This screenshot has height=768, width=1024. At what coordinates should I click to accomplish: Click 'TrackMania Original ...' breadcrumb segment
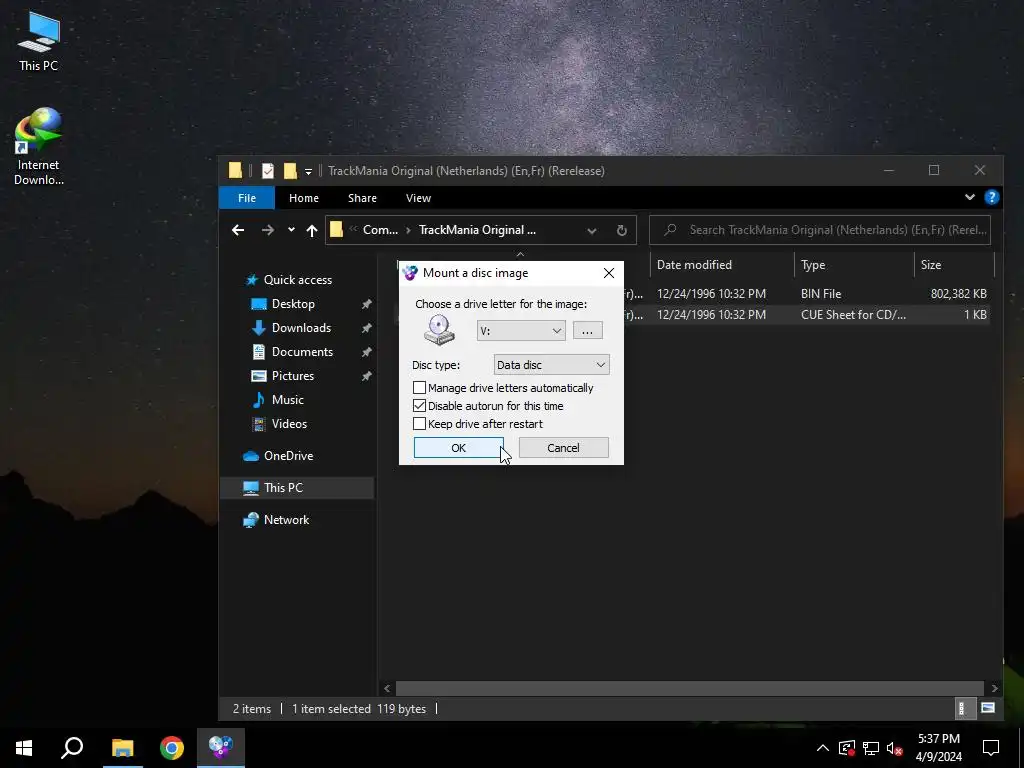[477, 230]
